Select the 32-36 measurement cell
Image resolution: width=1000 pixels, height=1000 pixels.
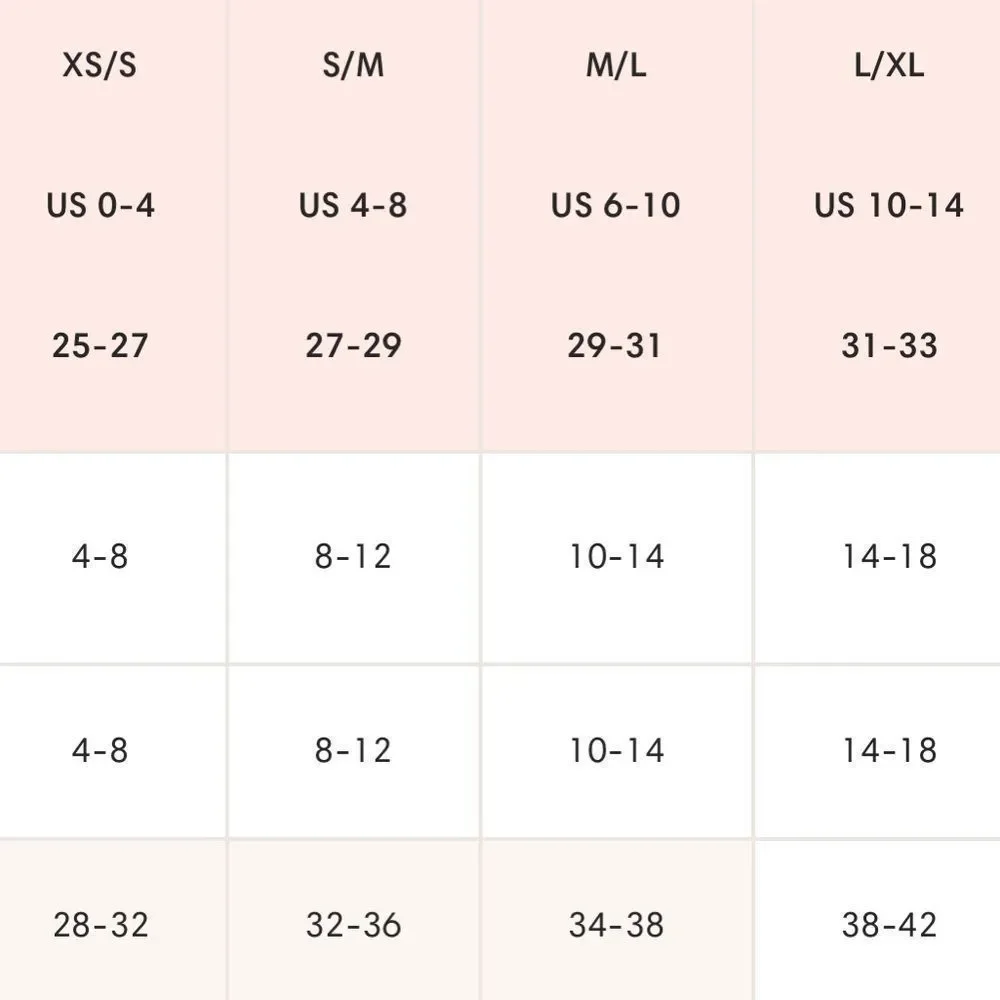(353, 925)
